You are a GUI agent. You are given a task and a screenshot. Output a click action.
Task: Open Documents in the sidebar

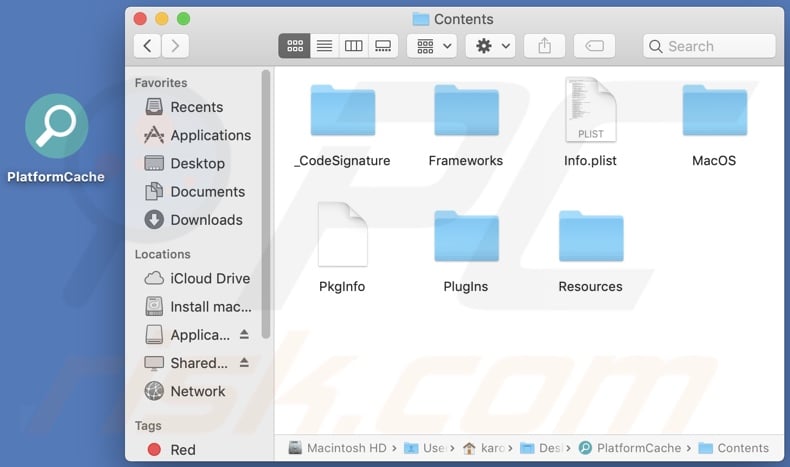[195, 191]
